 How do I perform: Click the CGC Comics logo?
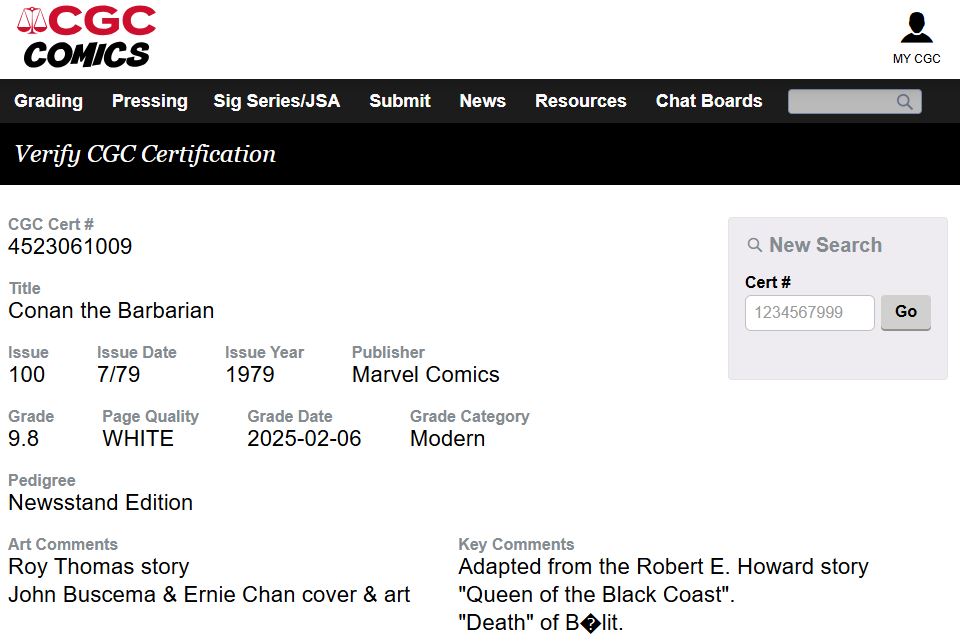86,37
